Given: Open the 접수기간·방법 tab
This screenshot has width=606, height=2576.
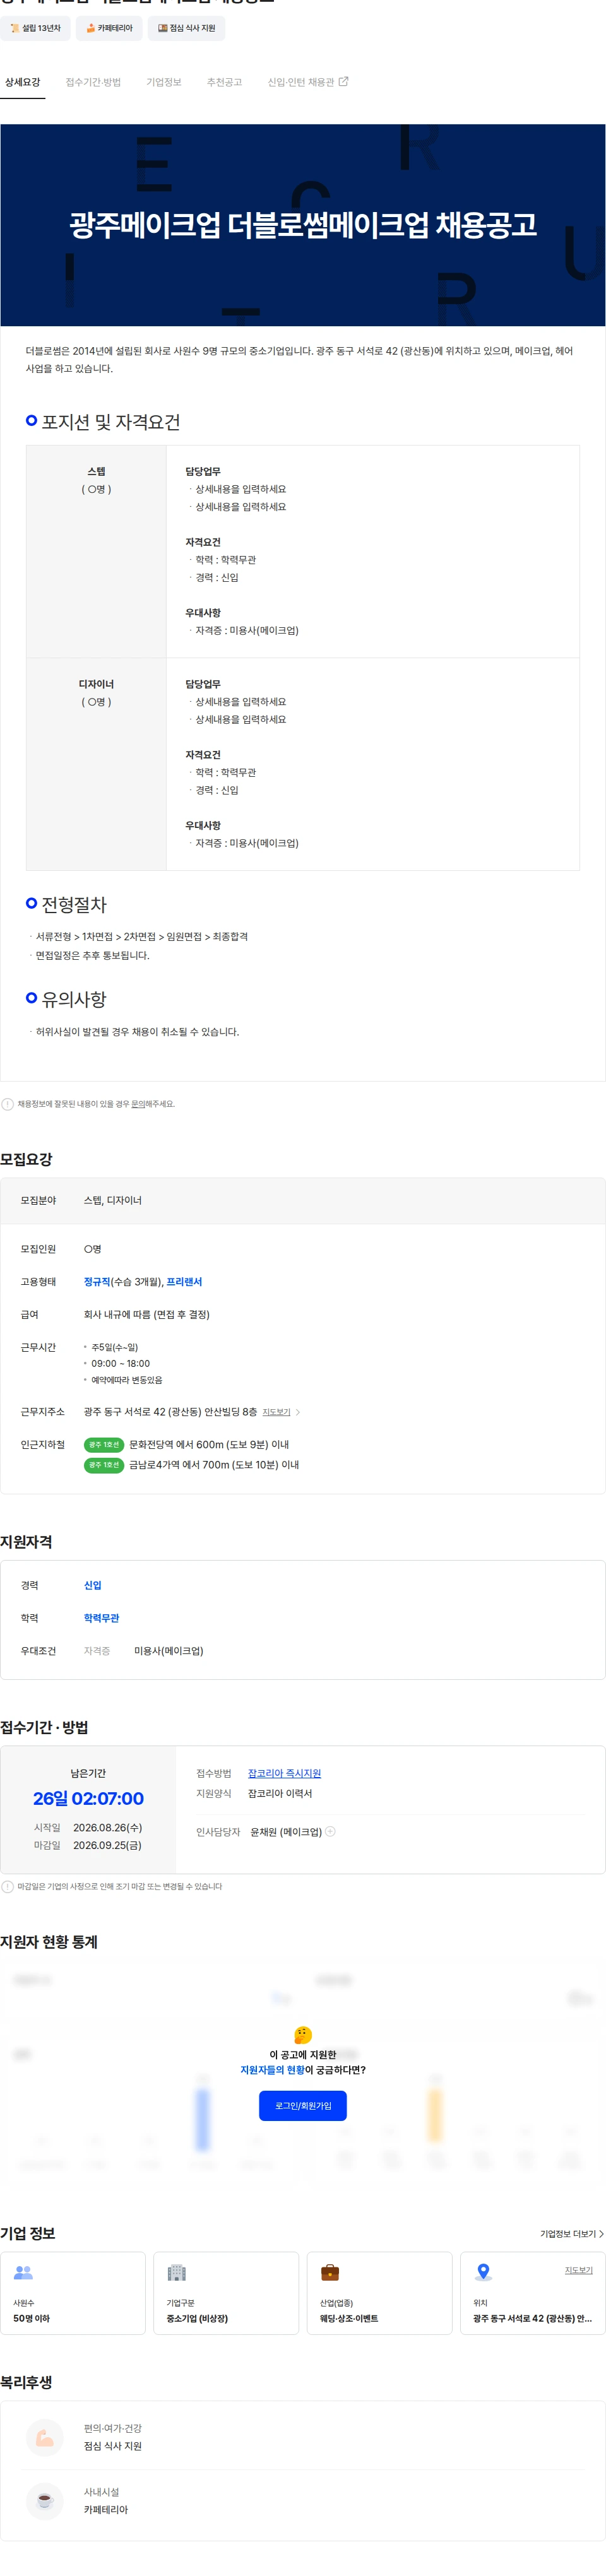Looking at the screenshot, I should 93,82.
